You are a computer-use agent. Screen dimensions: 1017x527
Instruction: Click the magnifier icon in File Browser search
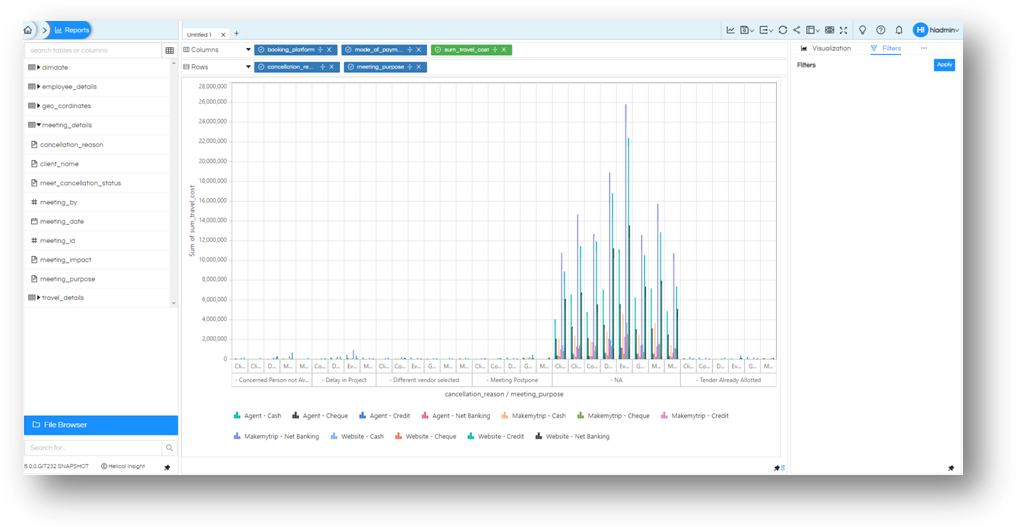click(x=169, y=447)
